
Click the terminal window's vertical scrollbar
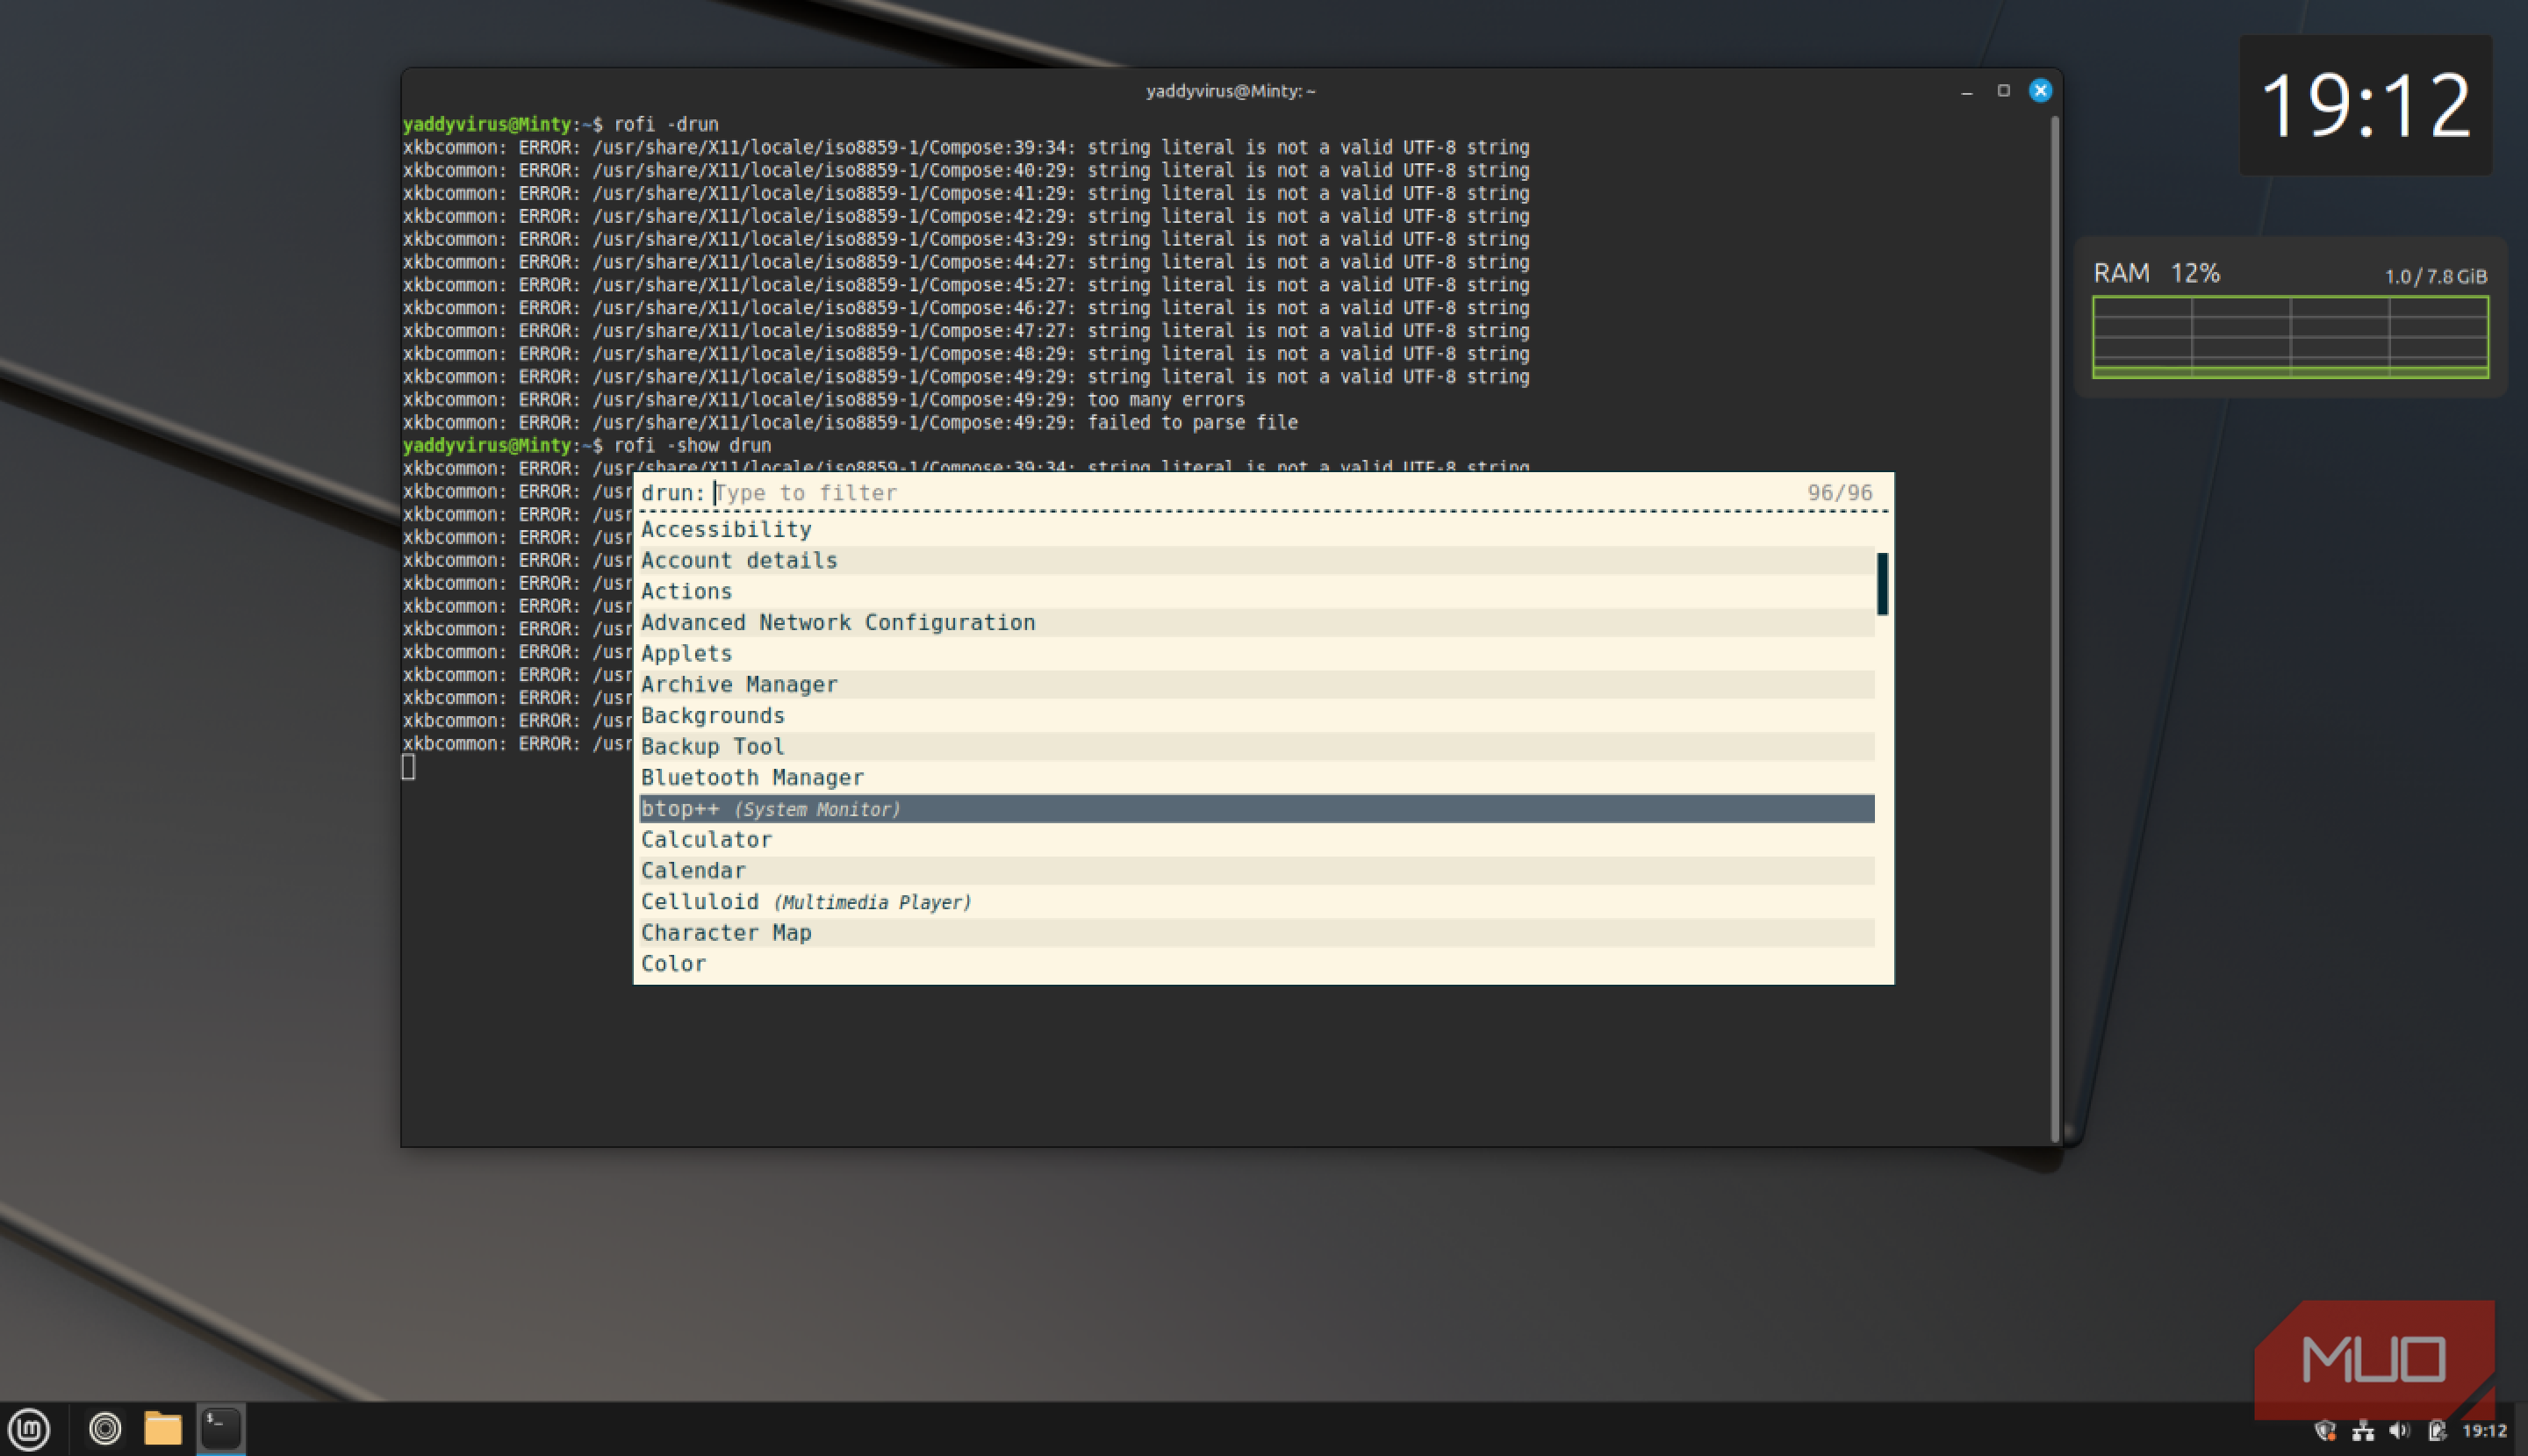[2054, 628]
